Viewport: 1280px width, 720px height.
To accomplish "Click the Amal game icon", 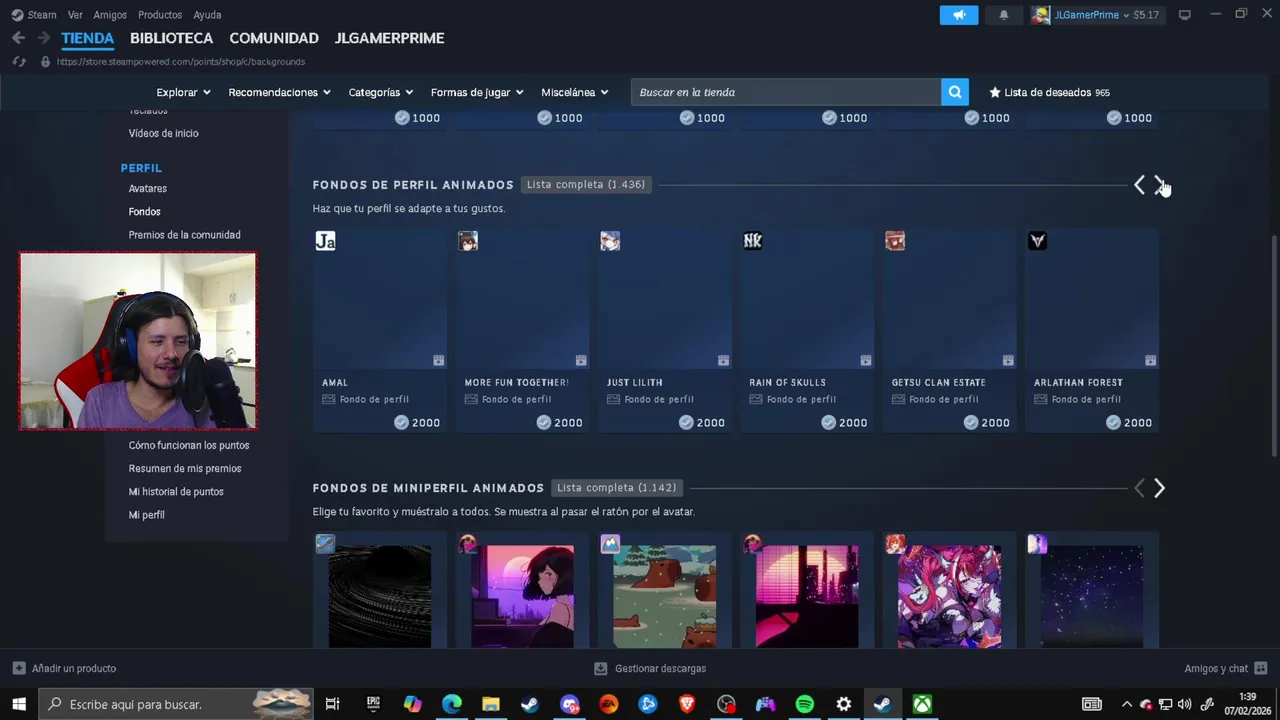I will point(325,241).
